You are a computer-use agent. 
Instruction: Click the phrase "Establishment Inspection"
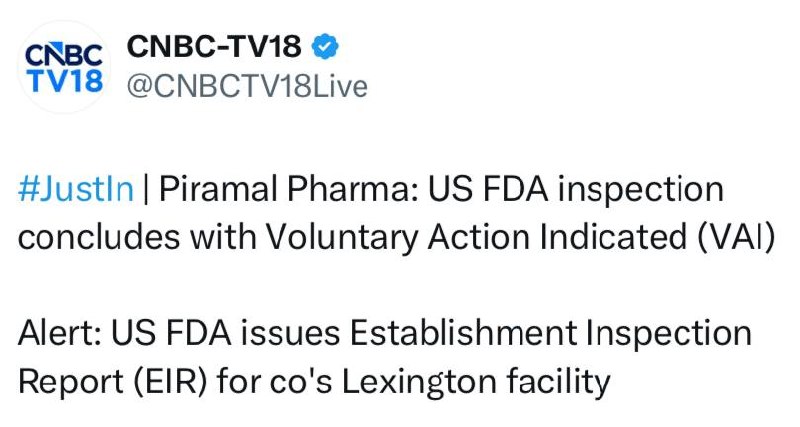point(533,333)
